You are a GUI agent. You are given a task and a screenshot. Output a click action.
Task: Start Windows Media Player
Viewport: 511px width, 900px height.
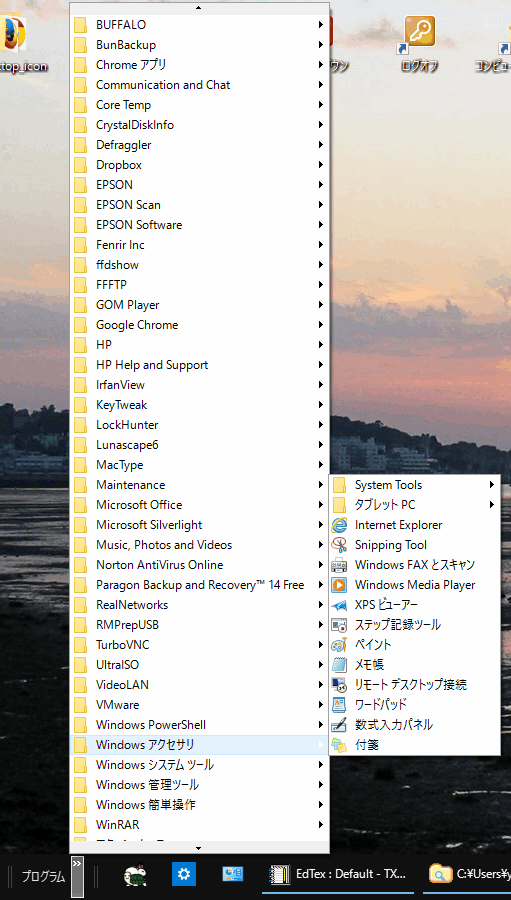point(415,585)
